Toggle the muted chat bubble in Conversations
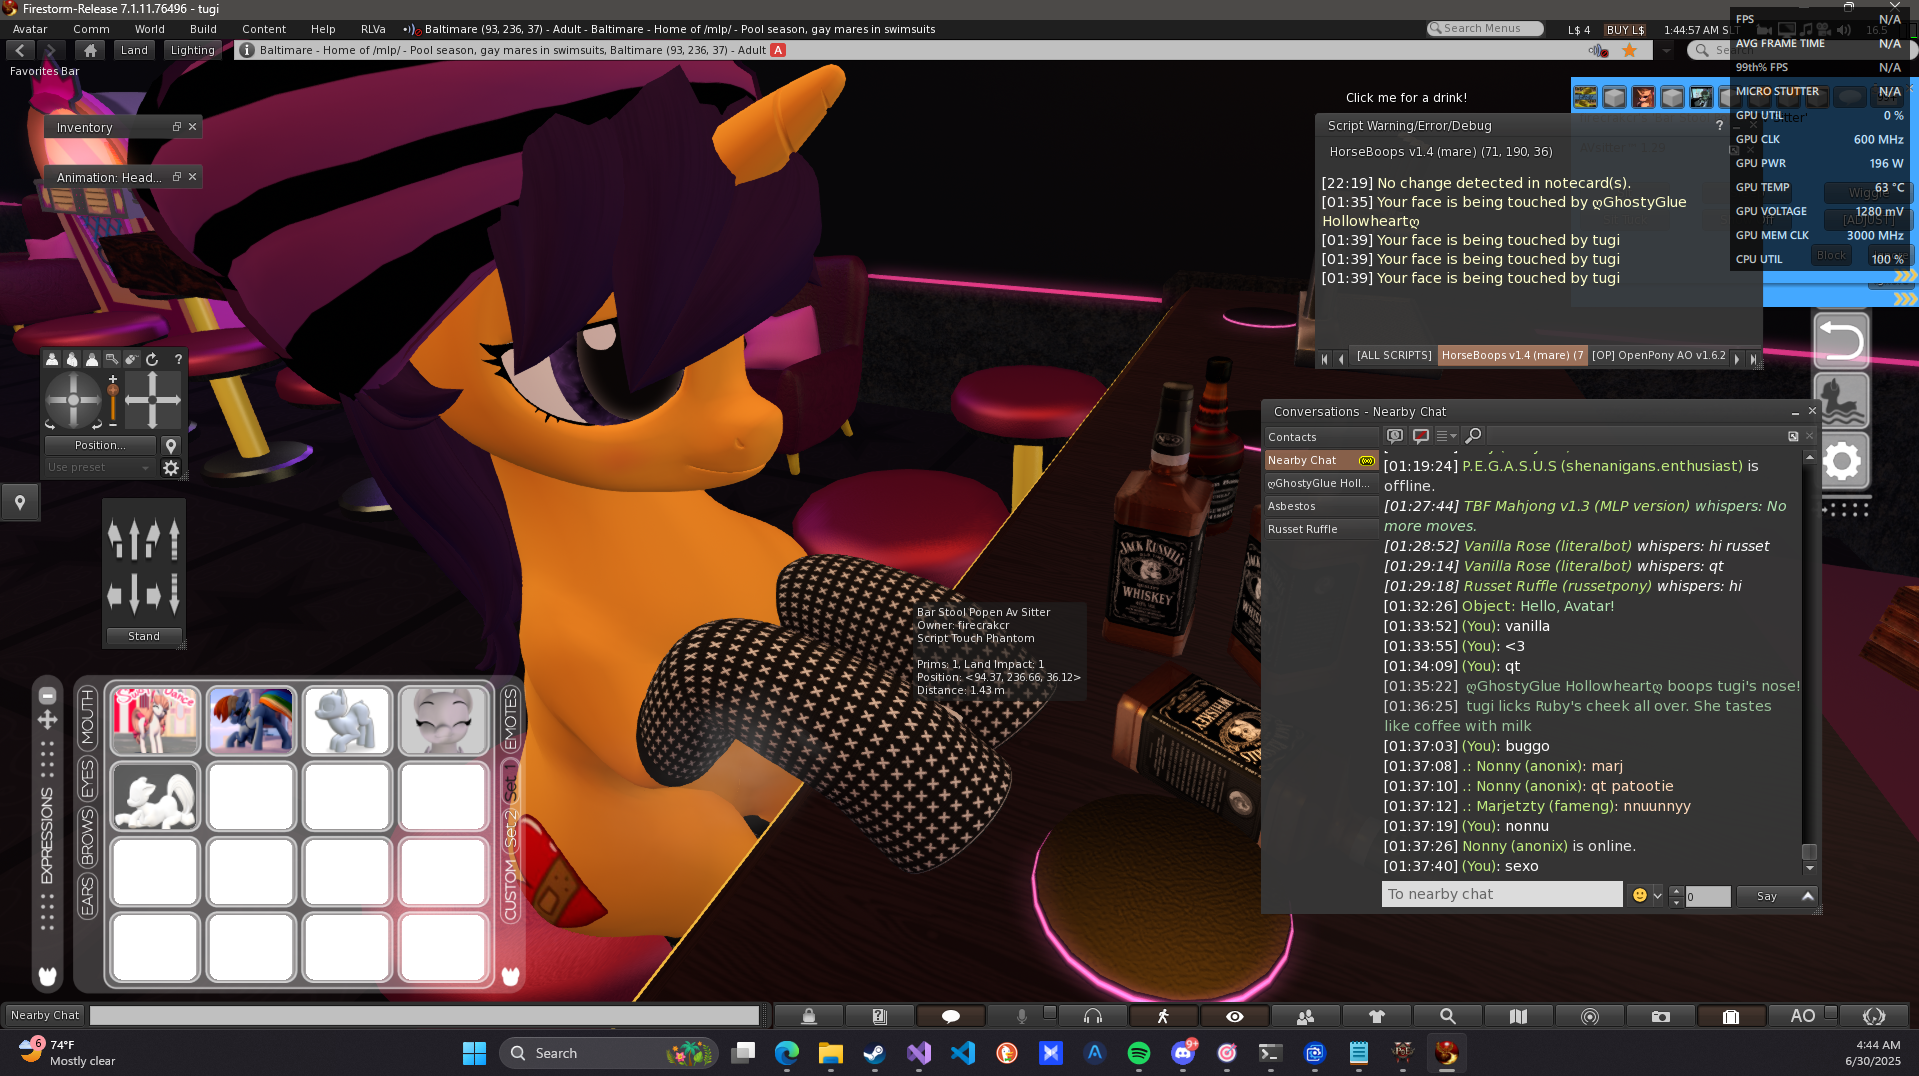The height and width of the screenshot is (1076, 1919). [x=1421, y=436]
